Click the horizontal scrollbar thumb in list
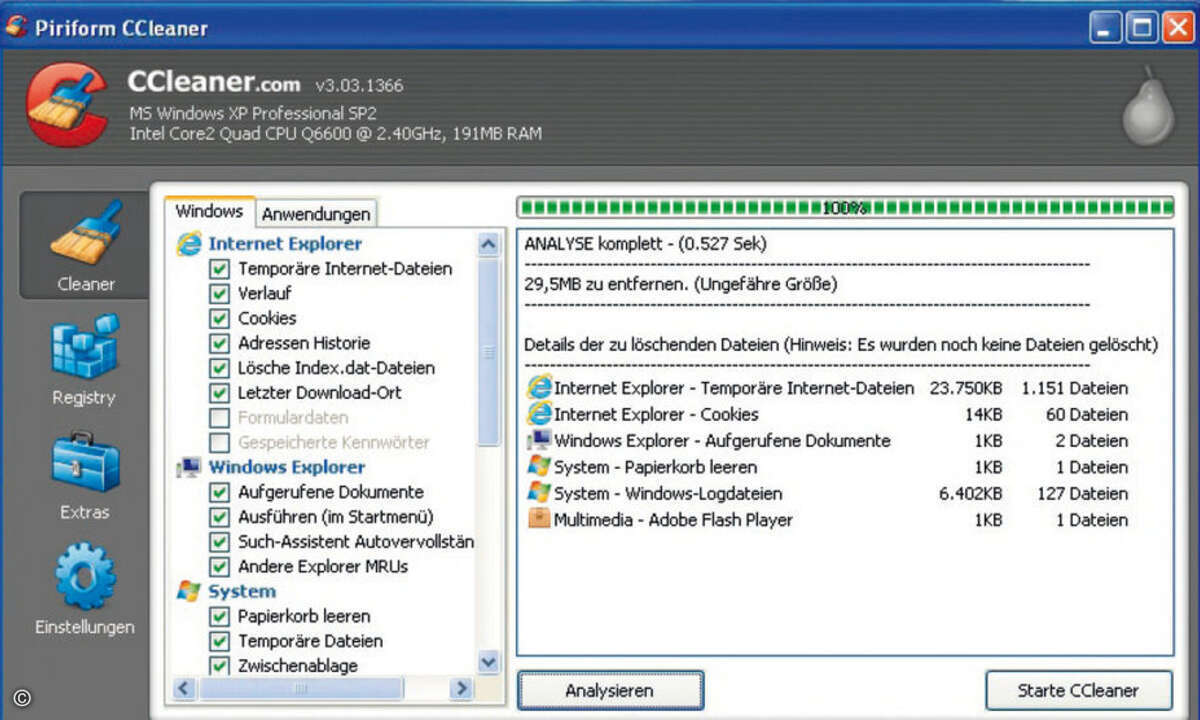1200x720 pixels. click(300, 688)
